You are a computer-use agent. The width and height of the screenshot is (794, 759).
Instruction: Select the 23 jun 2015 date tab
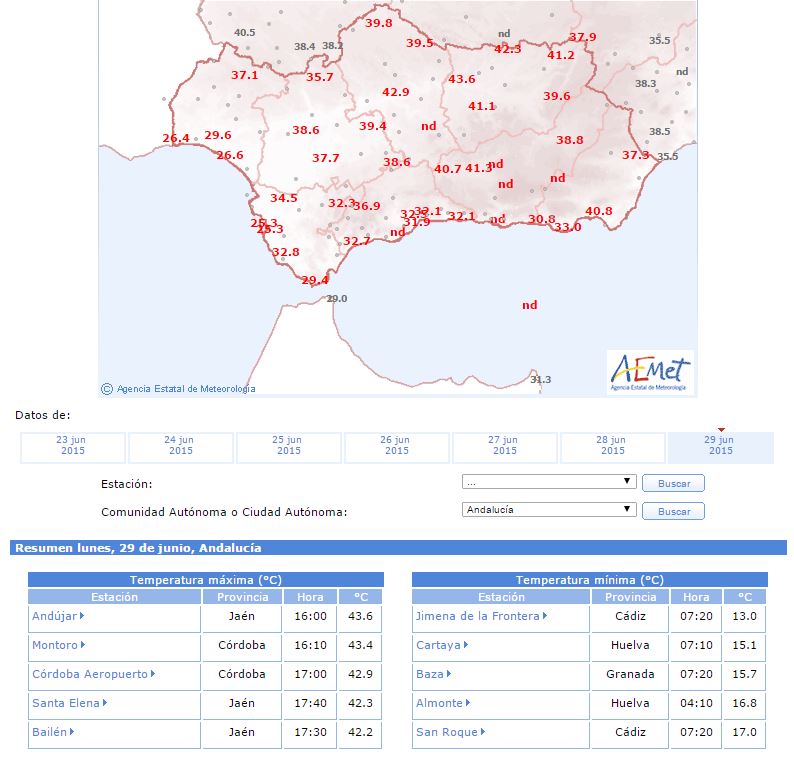[72, 448]
